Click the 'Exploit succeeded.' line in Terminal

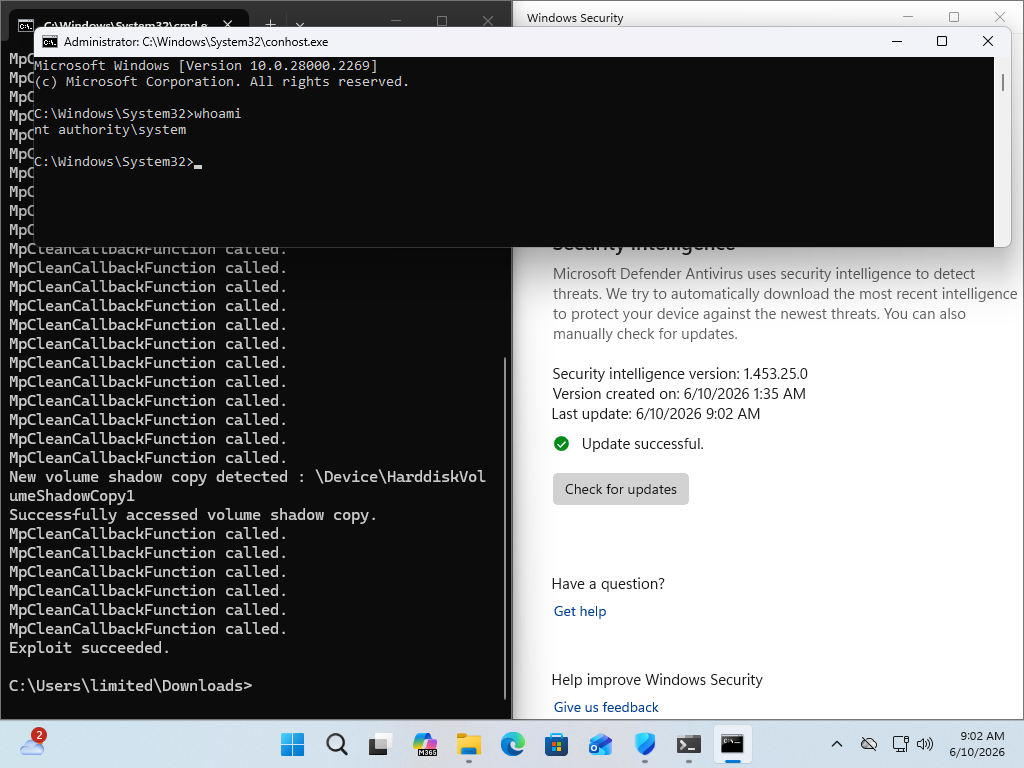pos(89,648)
